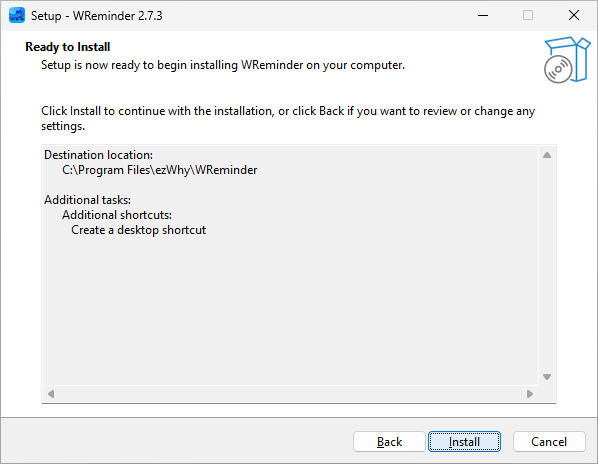Click the Destination location line

coord(98,155)
